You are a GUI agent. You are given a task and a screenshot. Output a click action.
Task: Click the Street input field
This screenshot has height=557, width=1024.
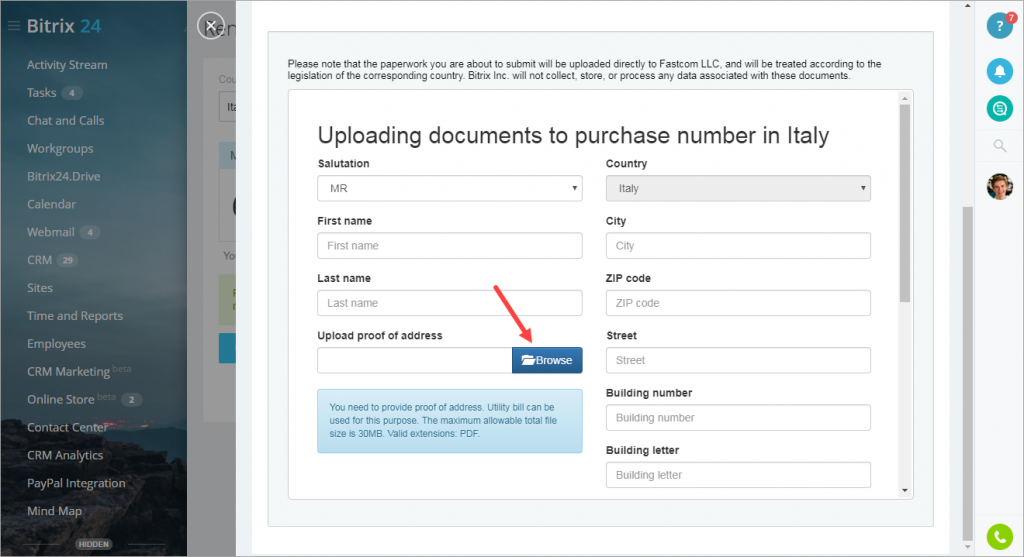(738, 360)
